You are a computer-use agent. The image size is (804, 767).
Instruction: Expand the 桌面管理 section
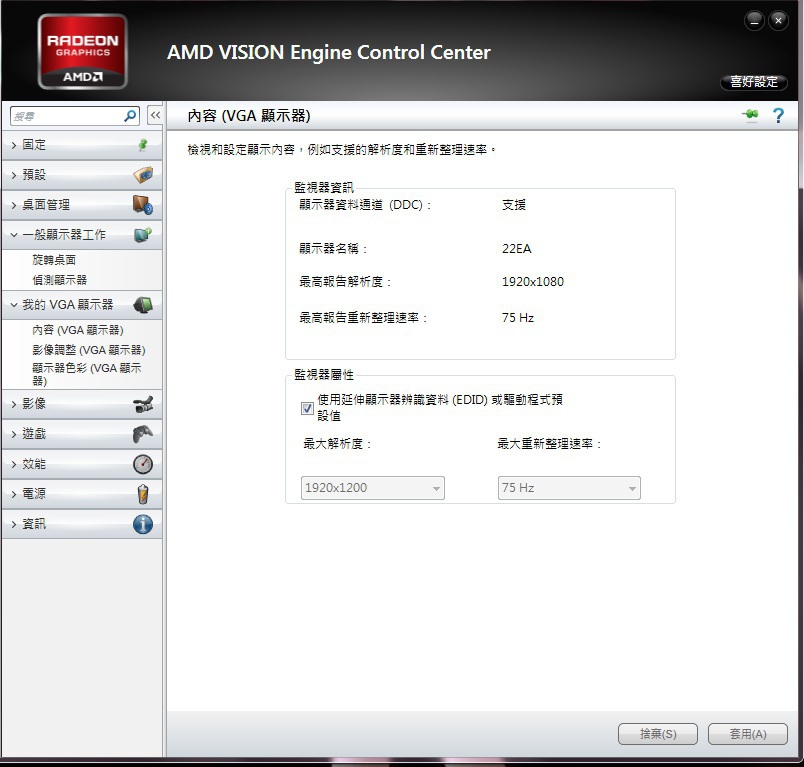(82, 205)
